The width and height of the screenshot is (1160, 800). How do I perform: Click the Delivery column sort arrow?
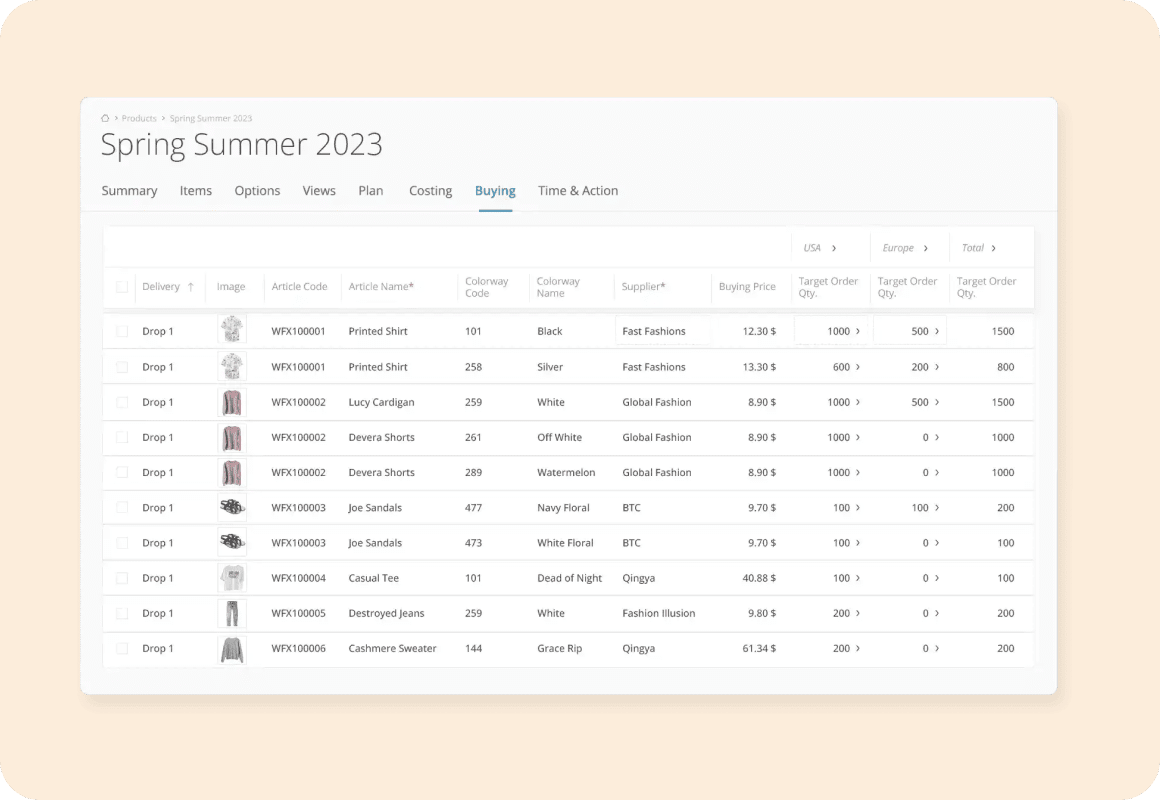190,287
